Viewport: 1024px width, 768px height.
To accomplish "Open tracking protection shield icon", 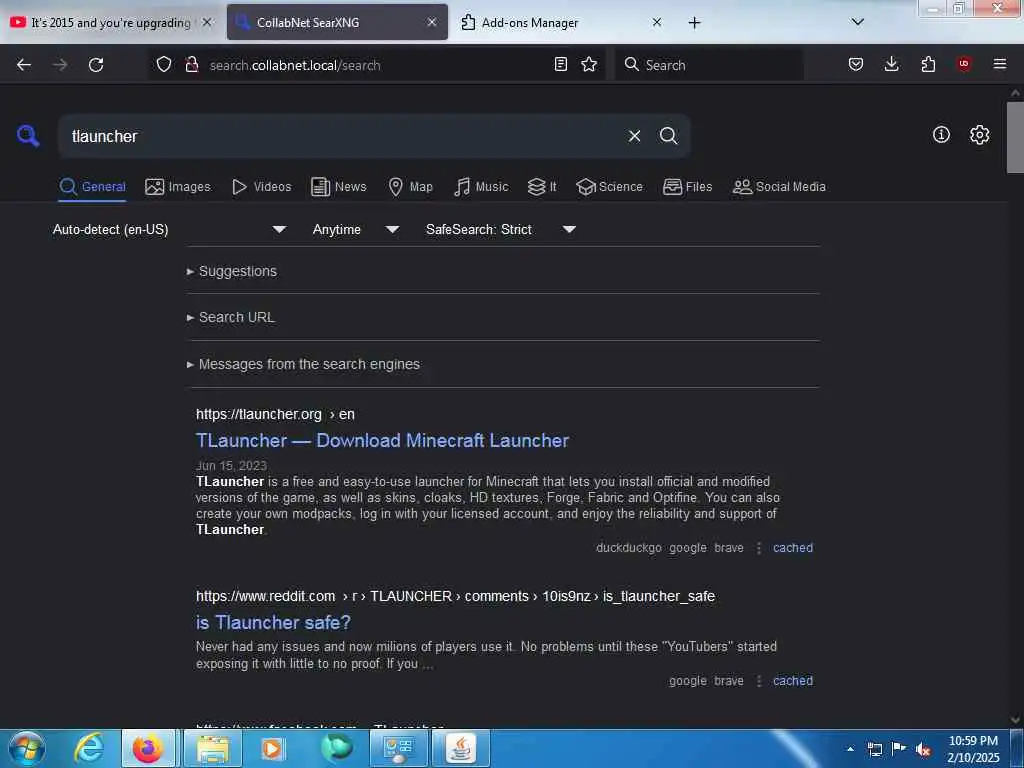I will pos(164,65).
